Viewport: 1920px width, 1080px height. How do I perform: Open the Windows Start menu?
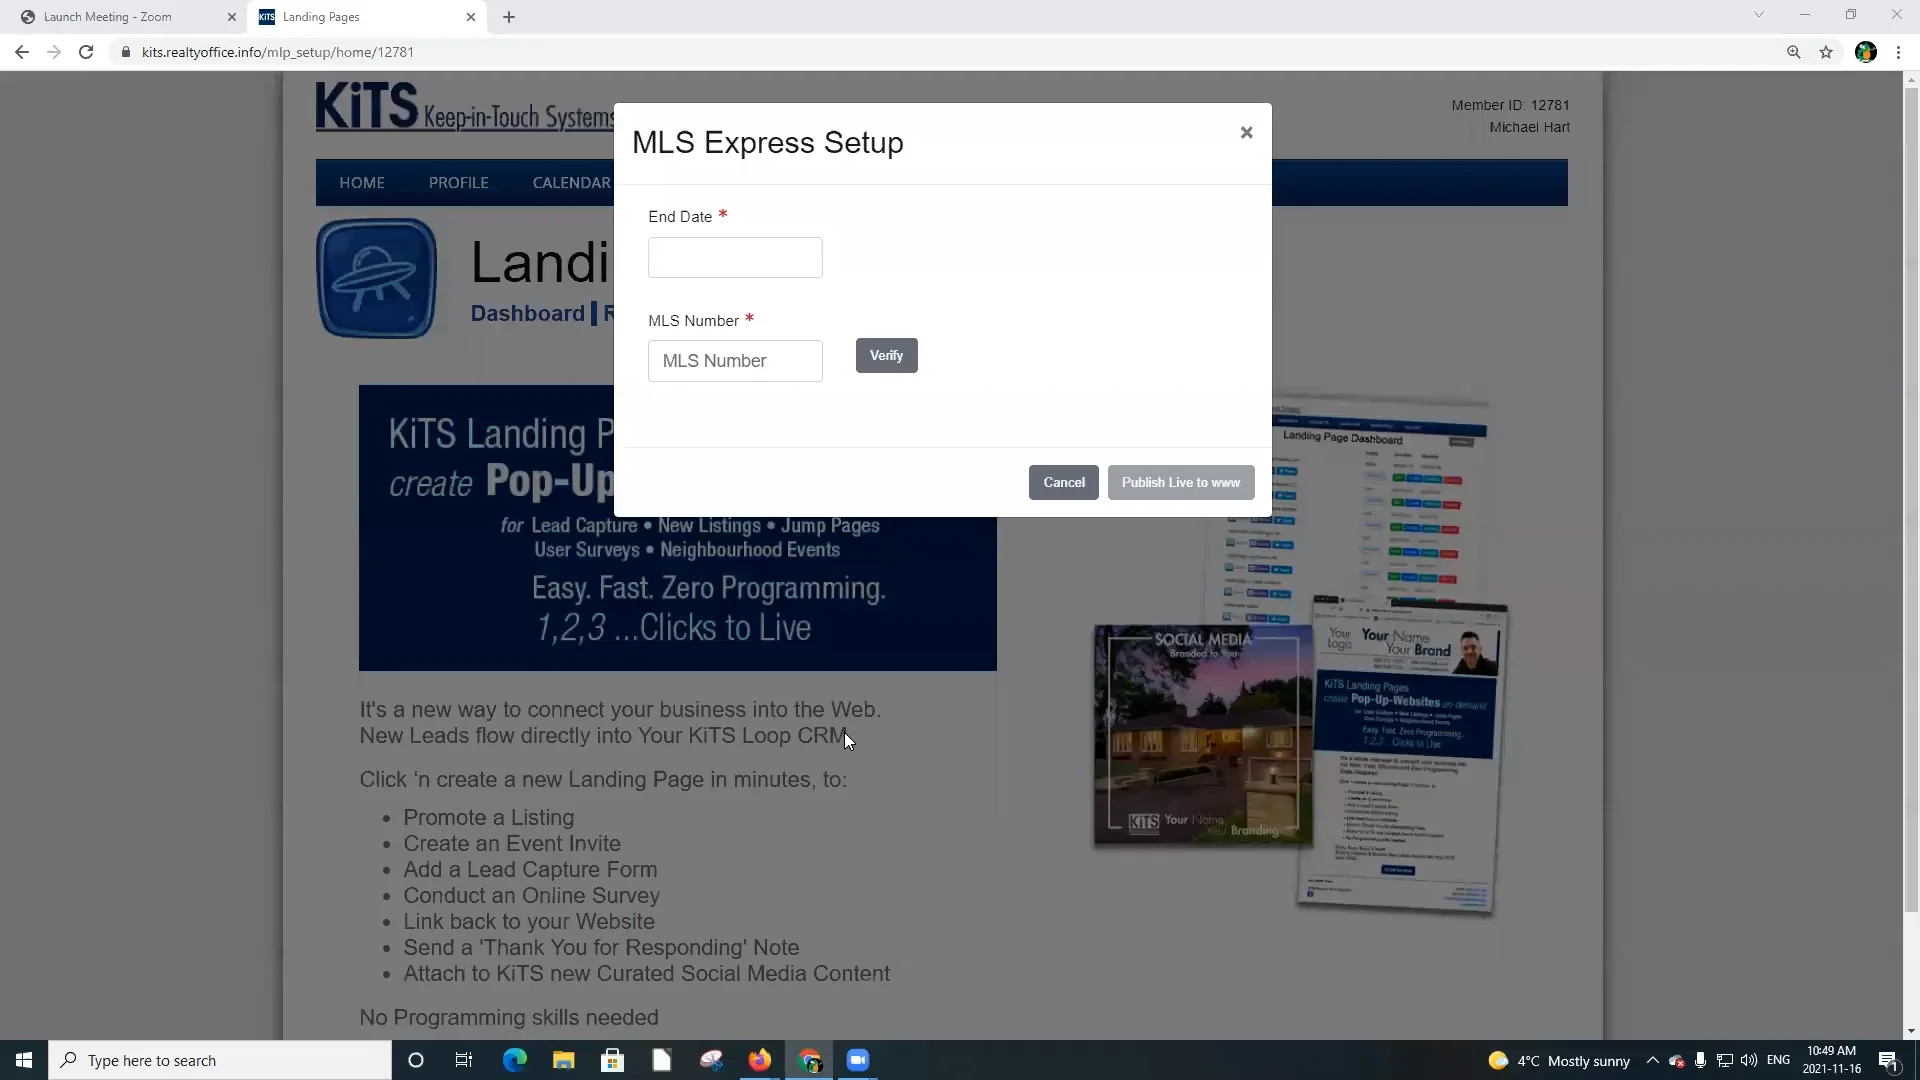(x=24, y=1060)
